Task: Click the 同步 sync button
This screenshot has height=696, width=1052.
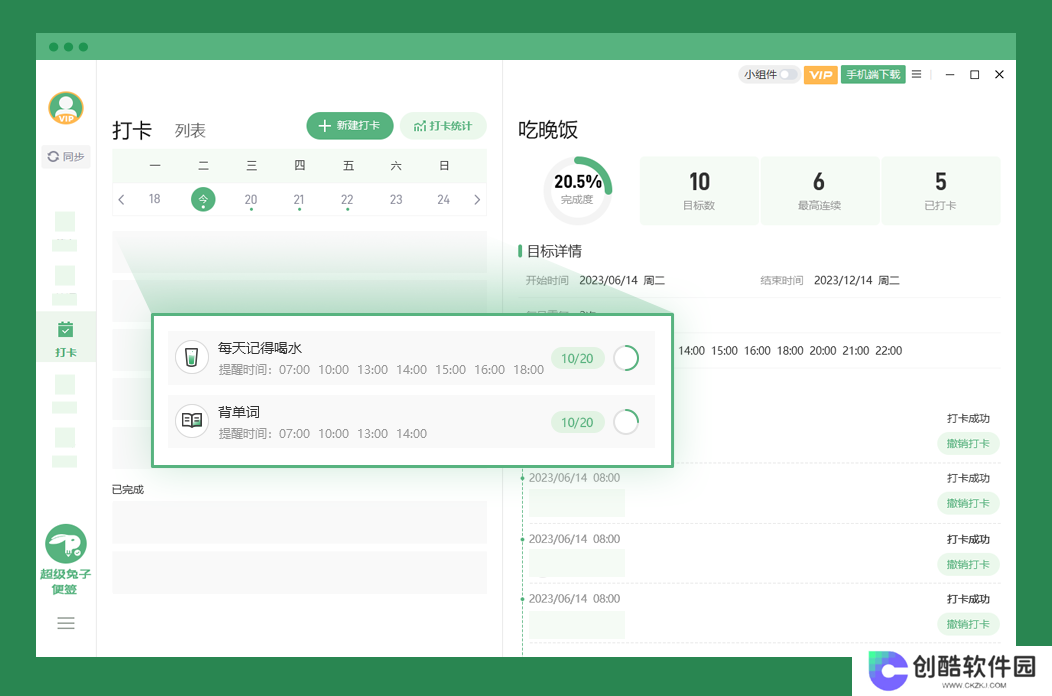Action: (66, 156)
